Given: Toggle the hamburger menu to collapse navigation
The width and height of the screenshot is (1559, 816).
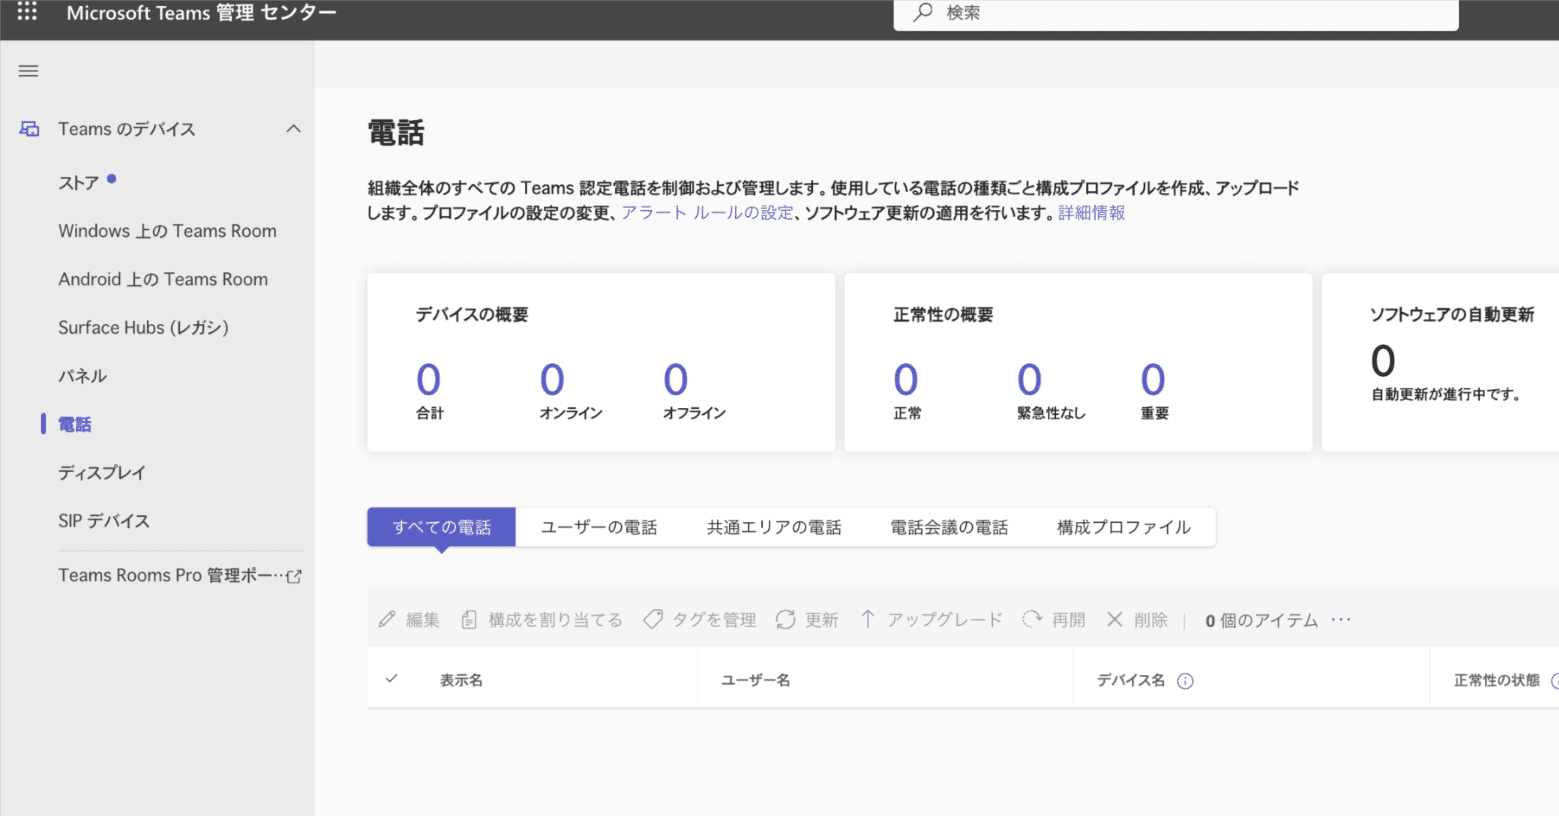Looking at the screenshot, I should 28,70.
